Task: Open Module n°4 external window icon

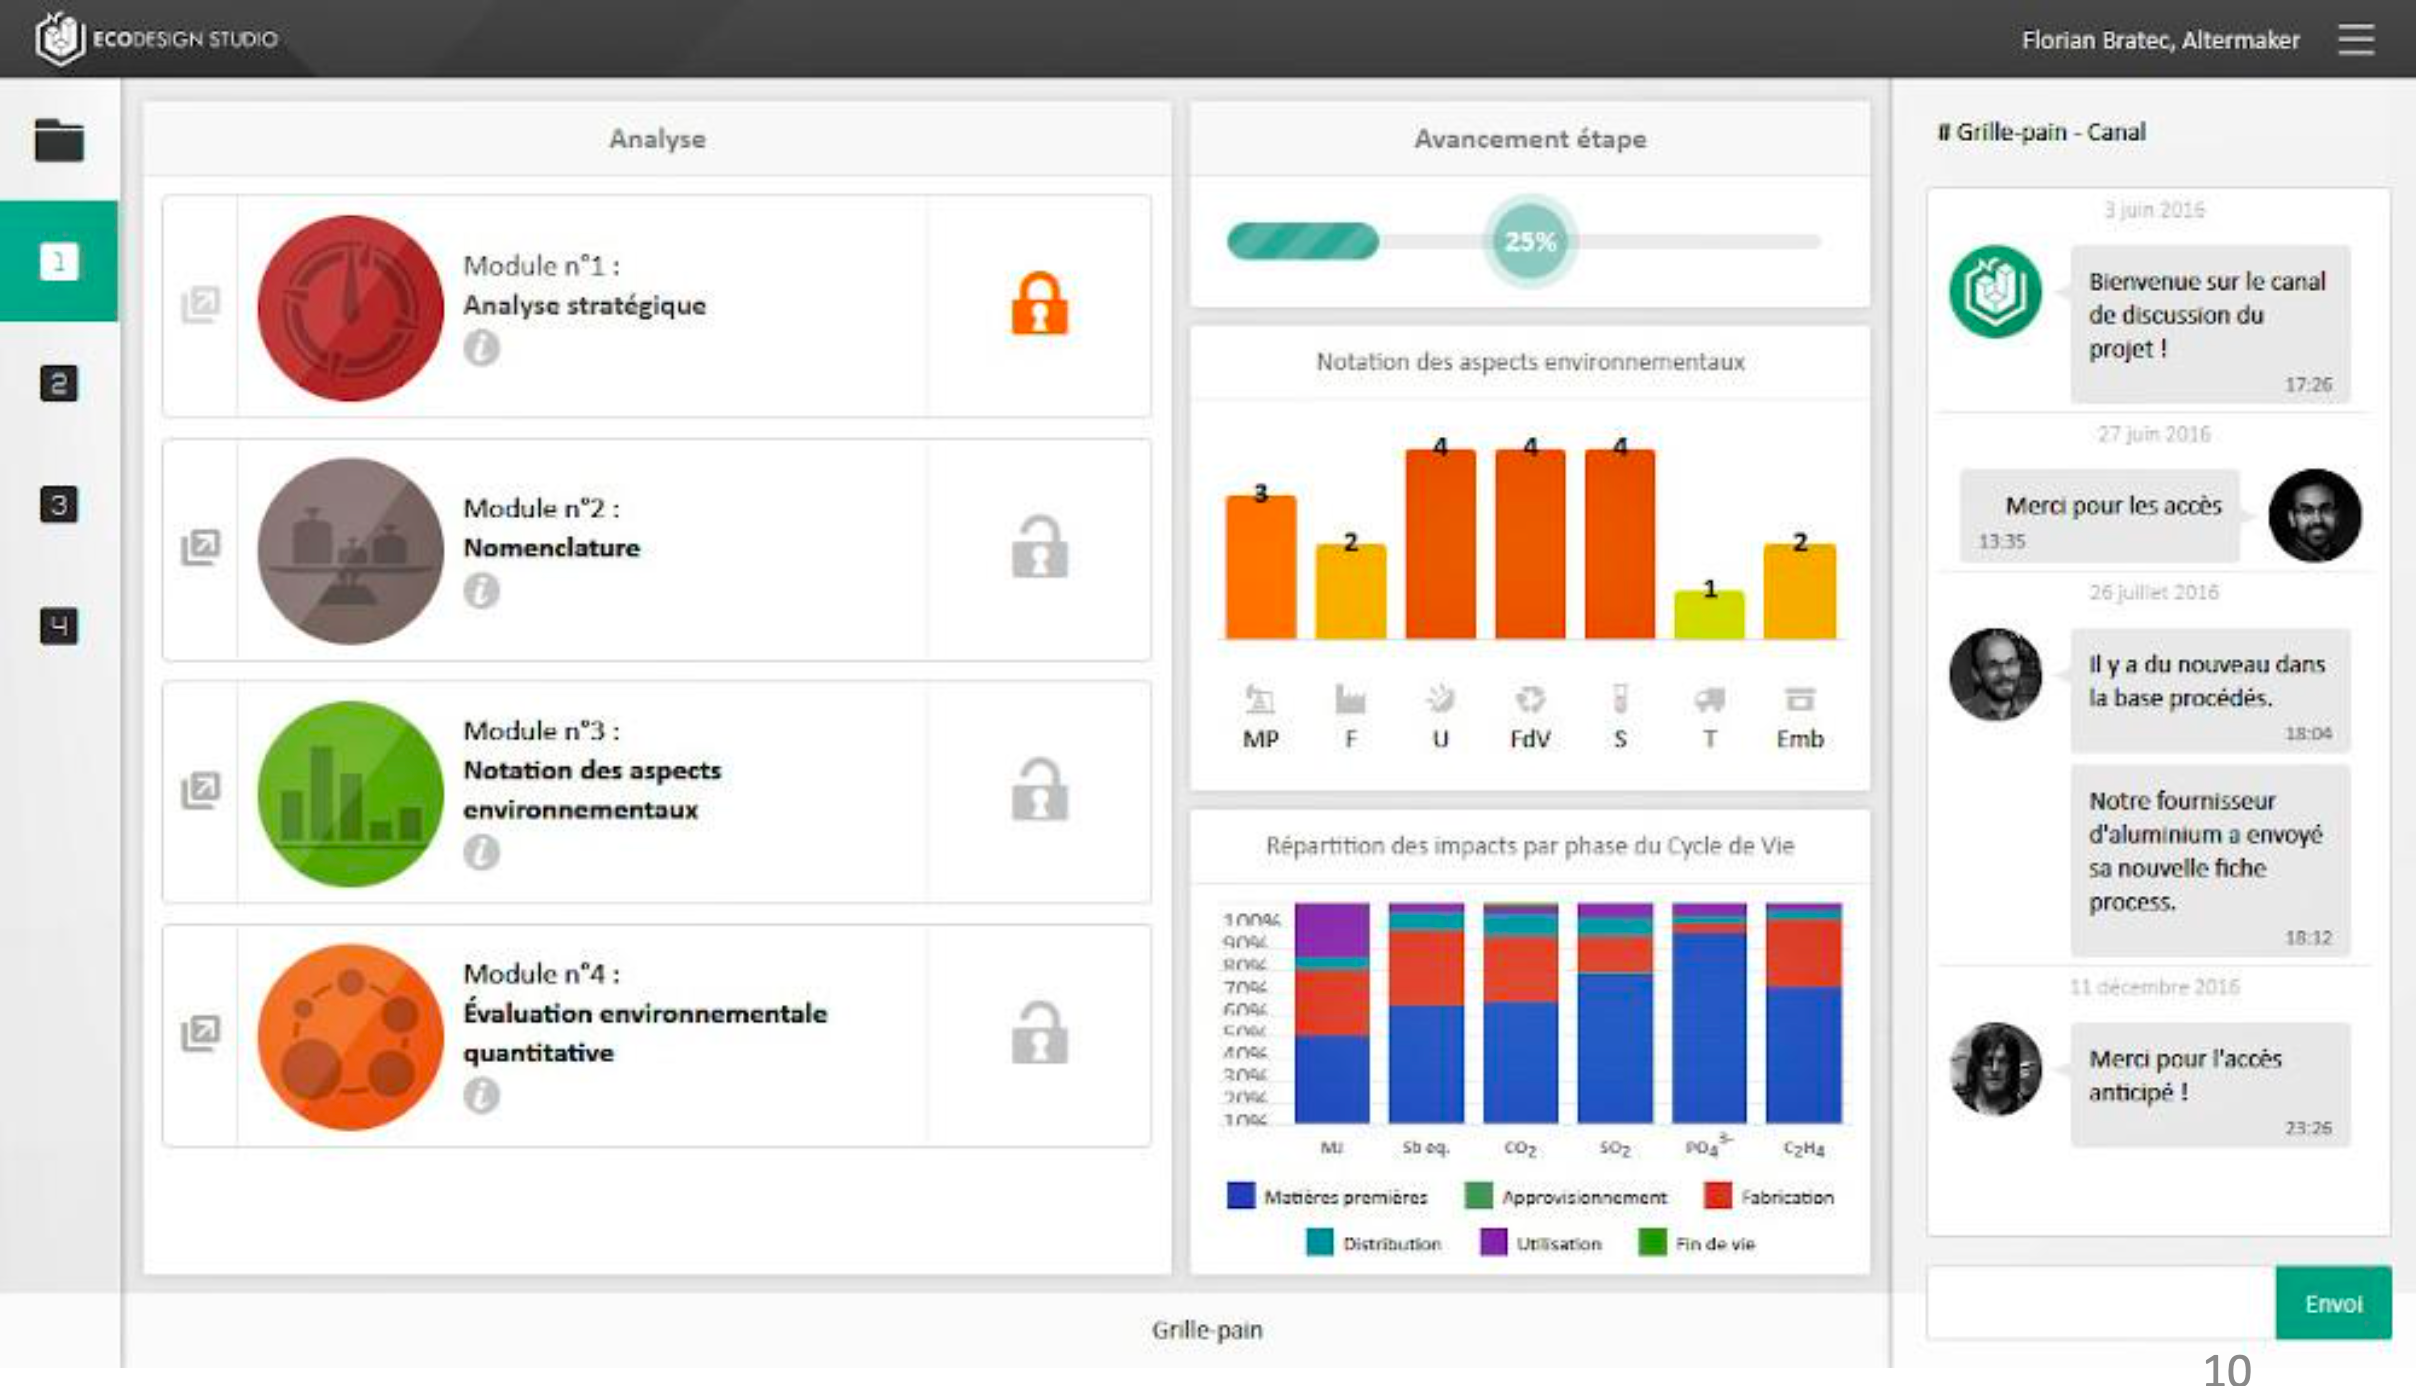Action: pos(200,1033)
